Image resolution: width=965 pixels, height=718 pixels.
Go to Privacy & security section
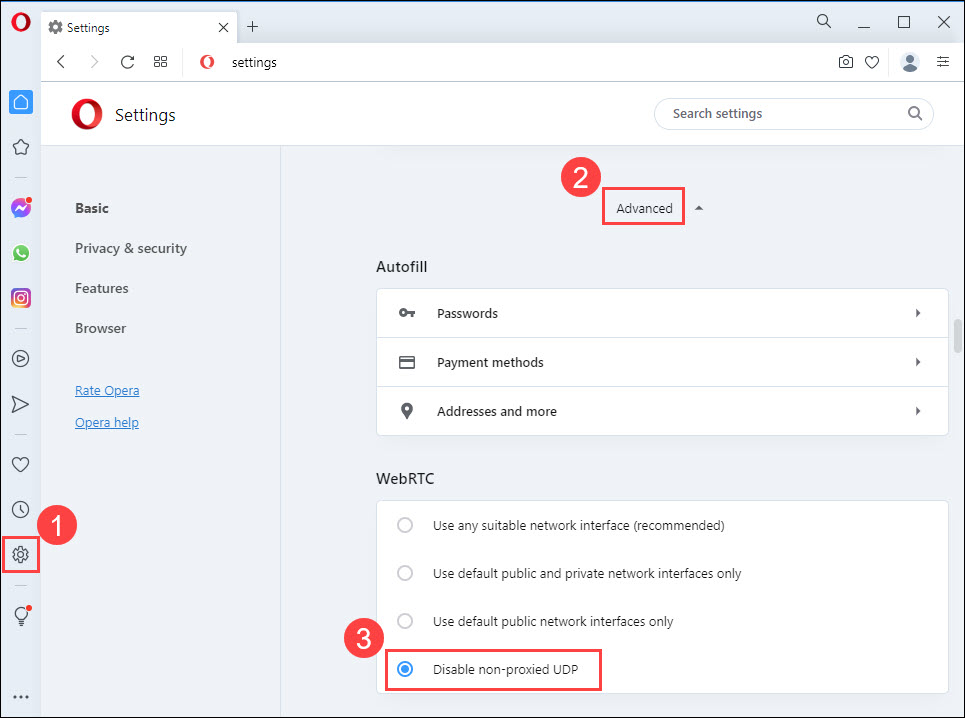tap(131, 249)
